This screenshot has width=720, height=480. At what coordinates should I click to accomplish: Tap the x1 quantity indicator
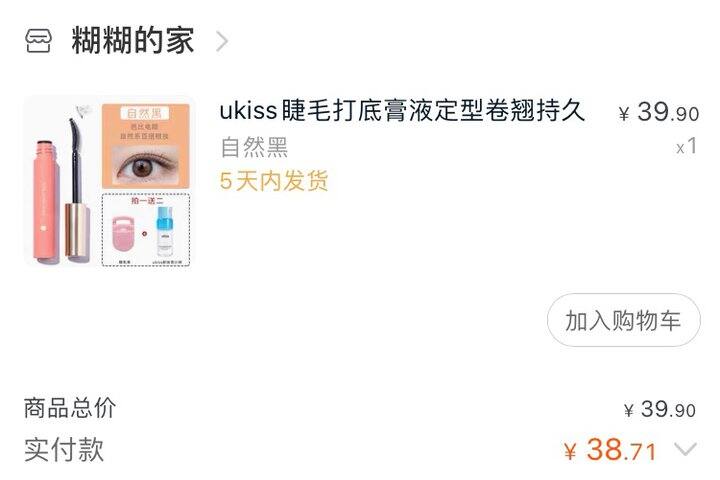[x=686, y=147]
